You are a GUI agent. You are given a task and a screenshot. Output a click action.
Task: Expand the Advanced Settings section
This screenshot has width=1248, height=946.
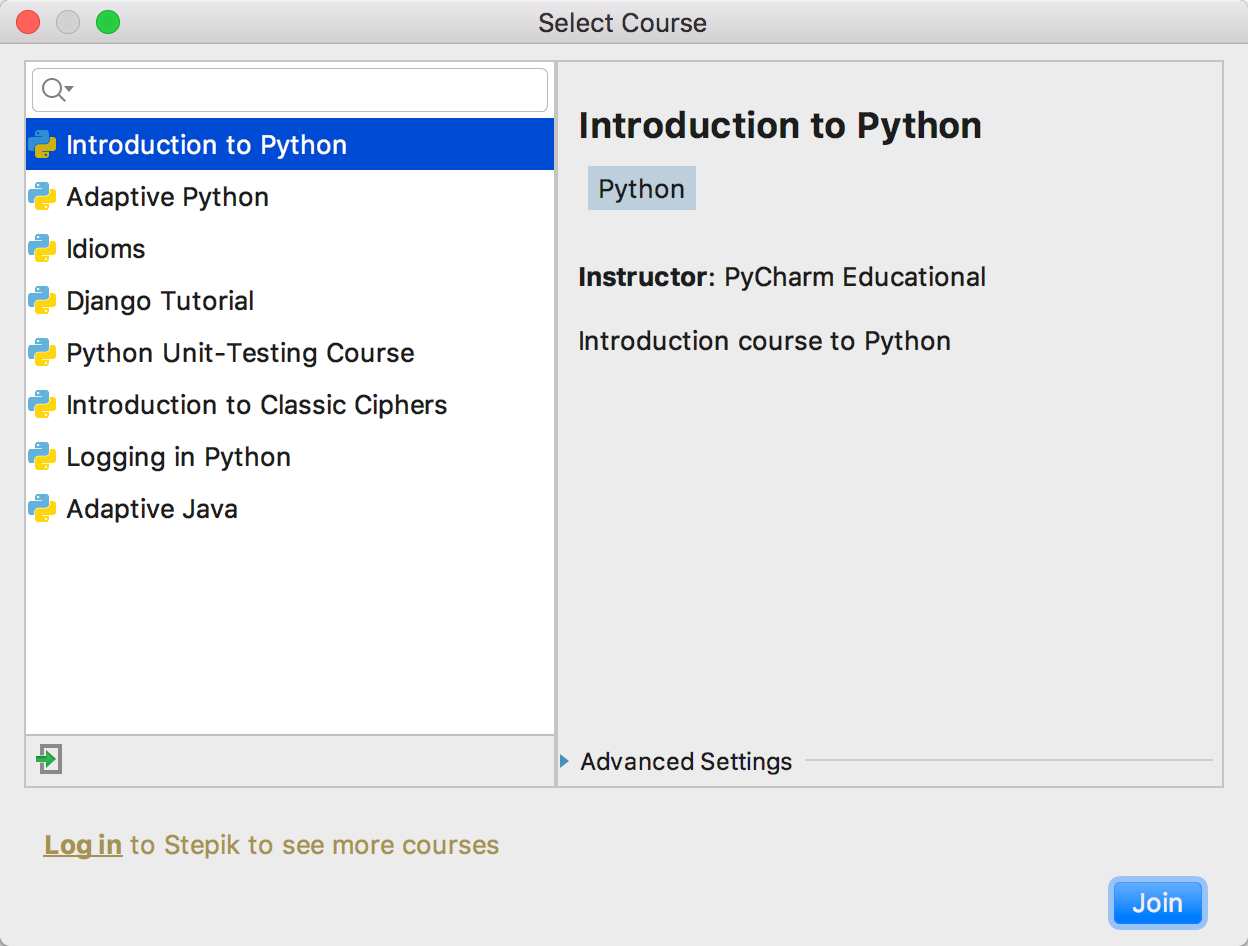(566, 762)
